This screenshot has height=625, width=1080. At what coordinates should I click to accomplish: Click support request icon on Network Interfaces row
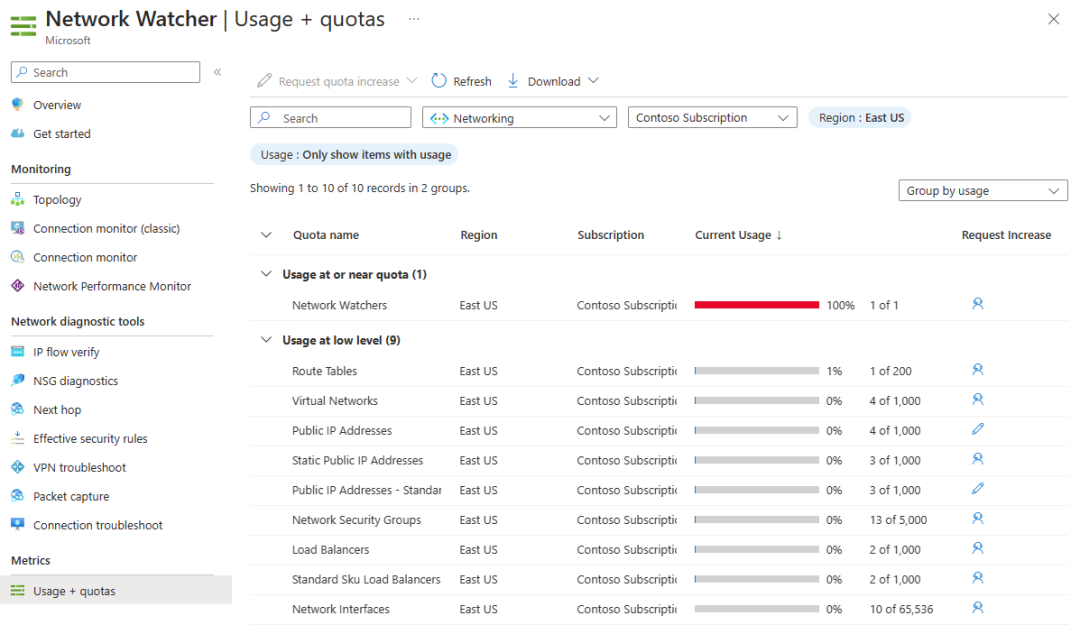point(978,608)
